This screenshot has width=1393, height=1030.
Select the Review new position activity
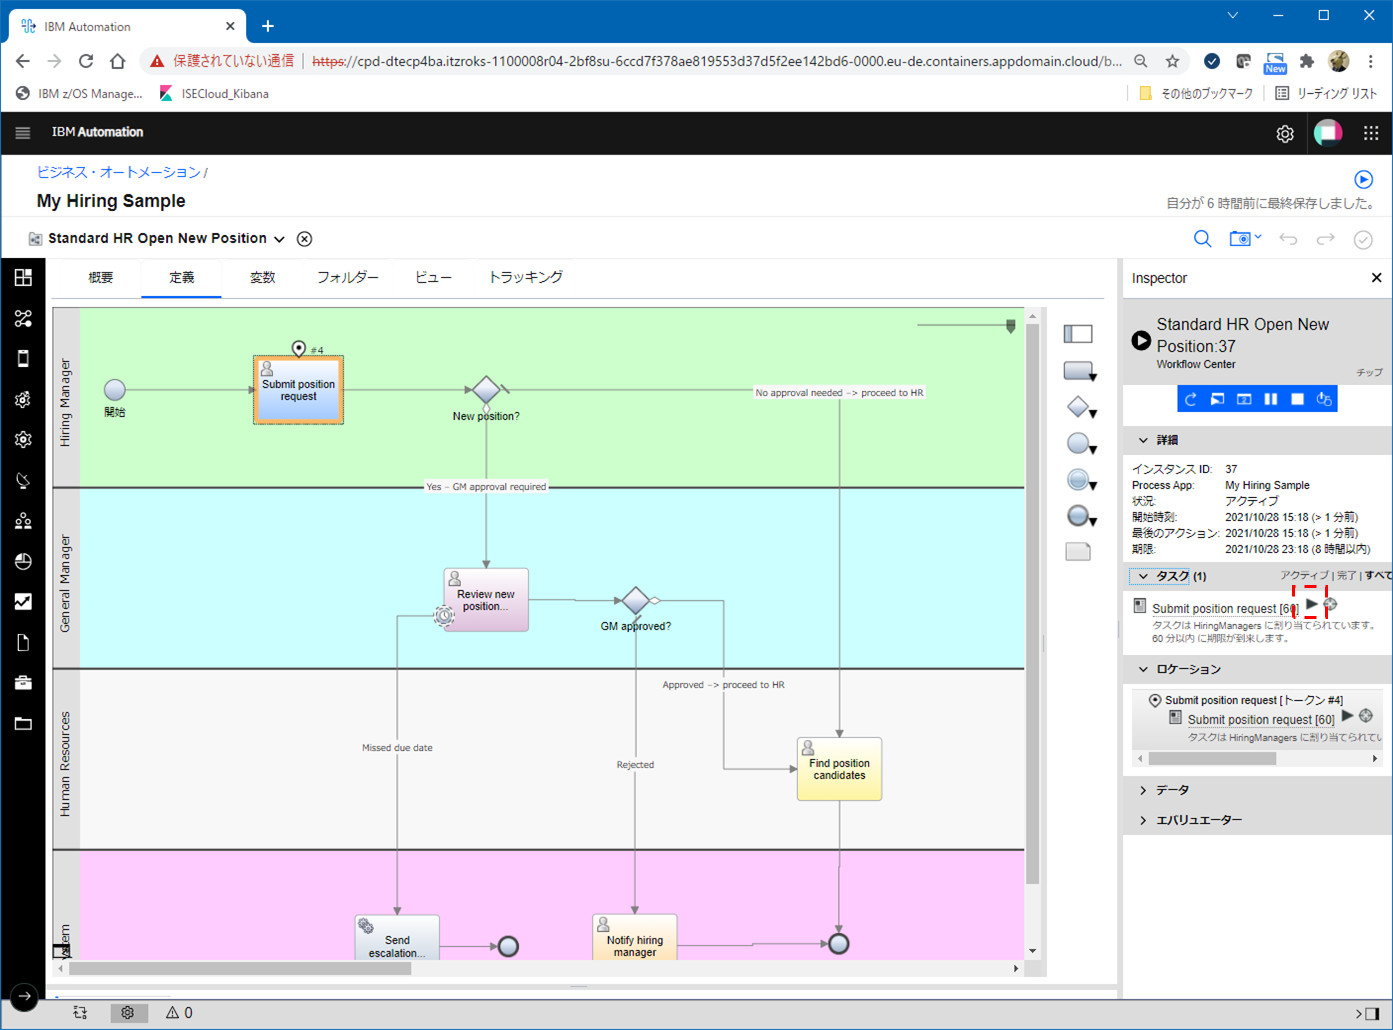click(486, 600)
